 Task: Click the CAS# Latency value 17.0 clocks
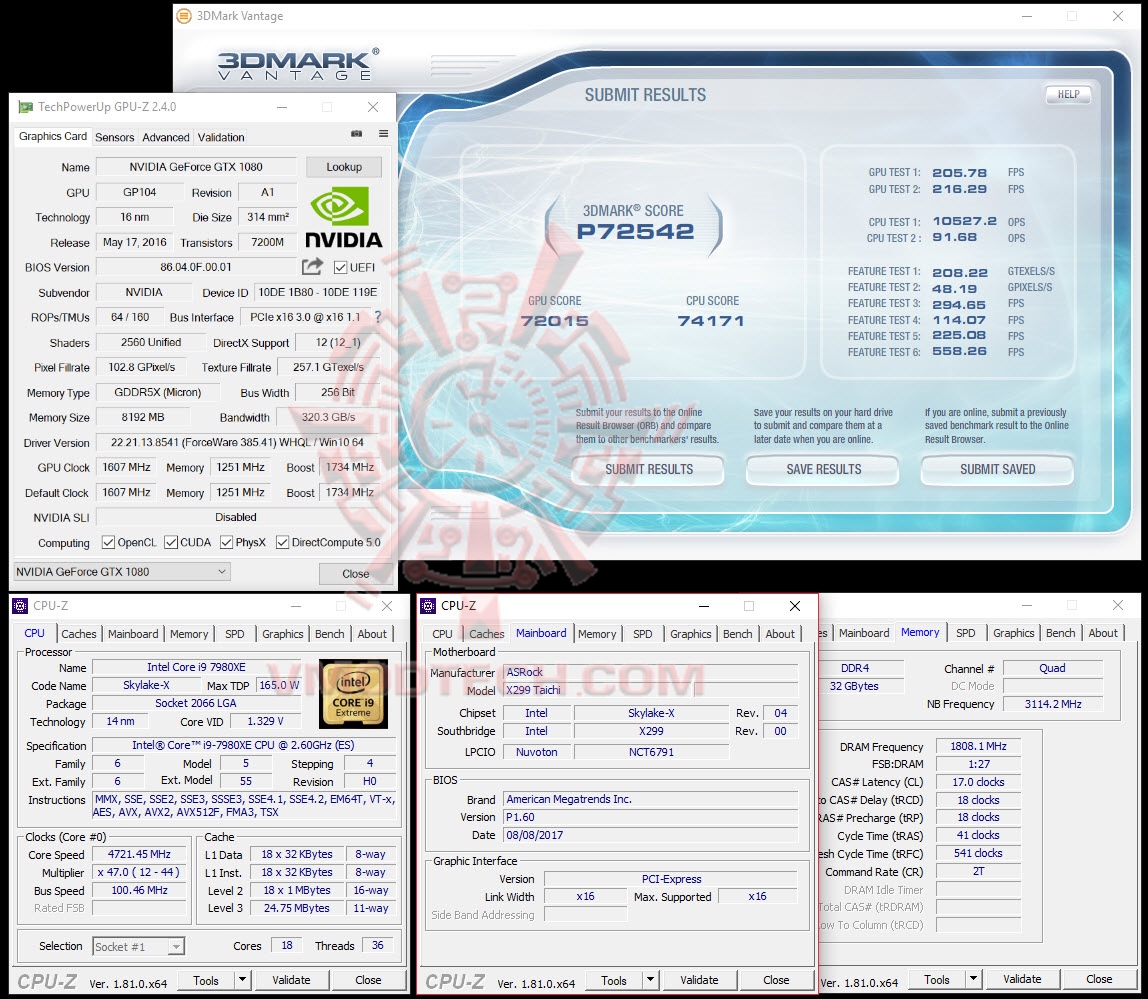(978, 781)
